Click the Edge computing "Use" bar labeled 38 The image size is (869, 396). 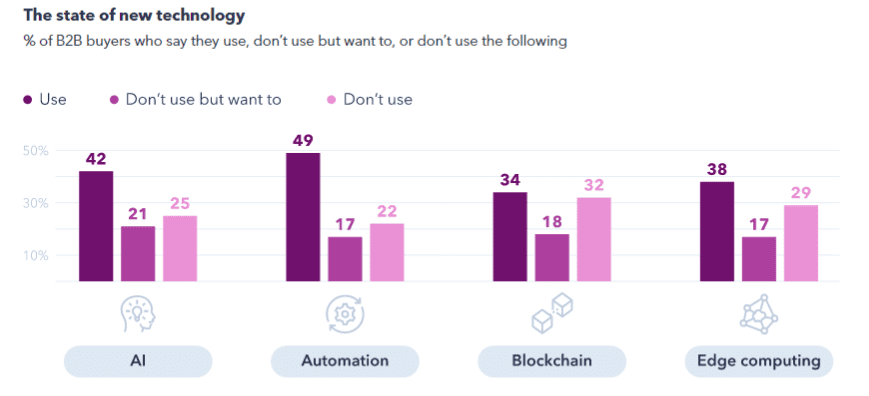[x=717, y=232]
